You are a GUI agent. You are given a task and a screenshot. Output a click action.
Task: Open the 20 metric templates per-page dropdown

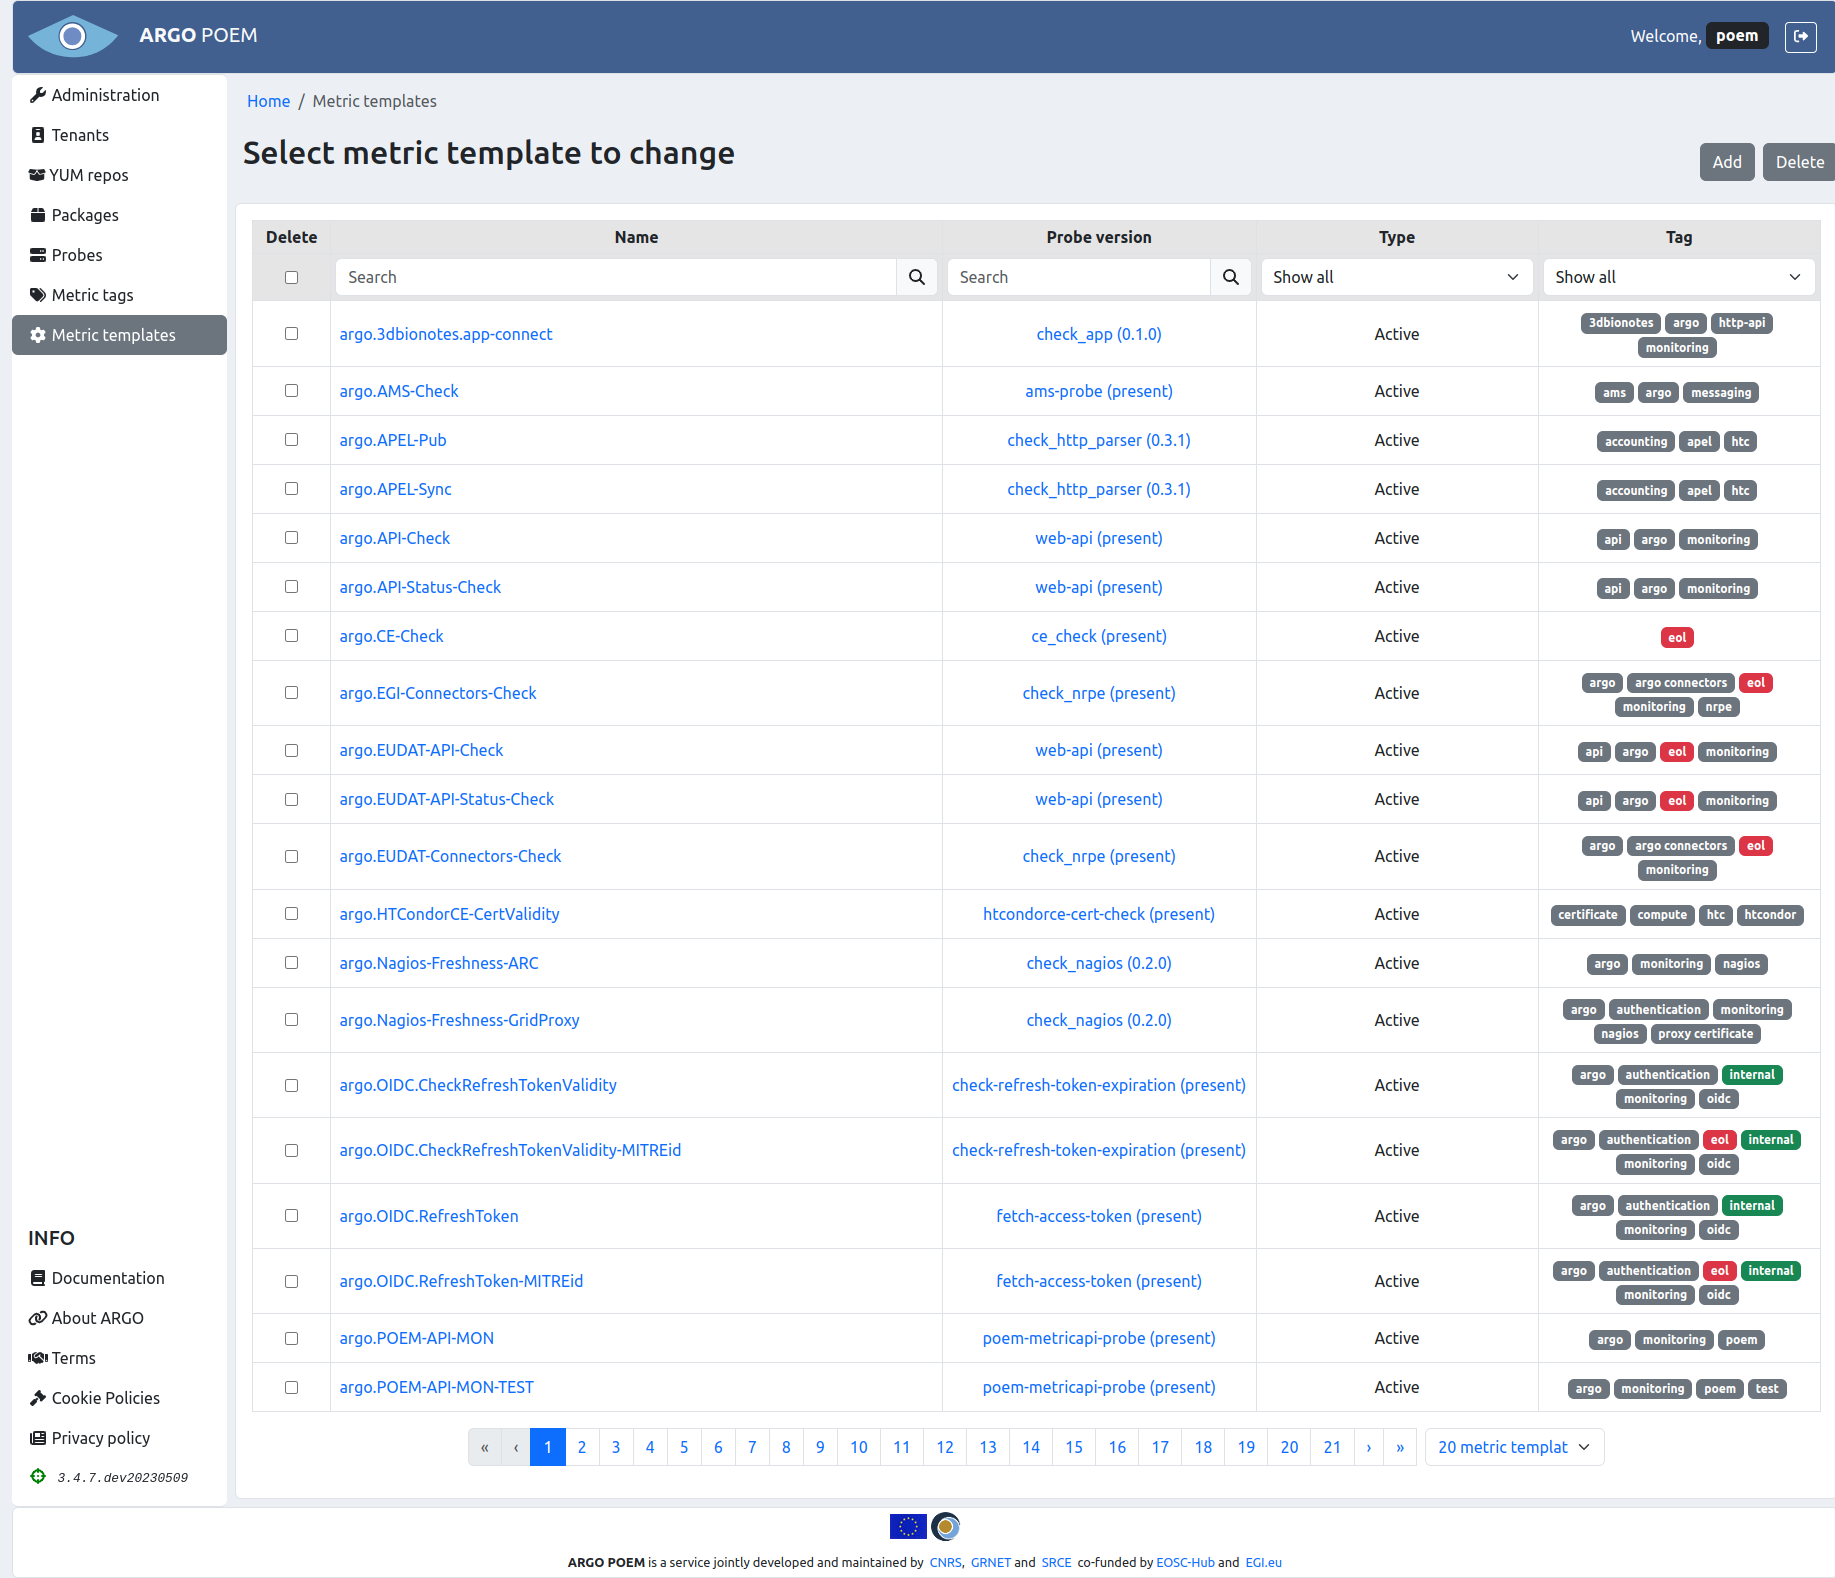pos(1513,1447)
